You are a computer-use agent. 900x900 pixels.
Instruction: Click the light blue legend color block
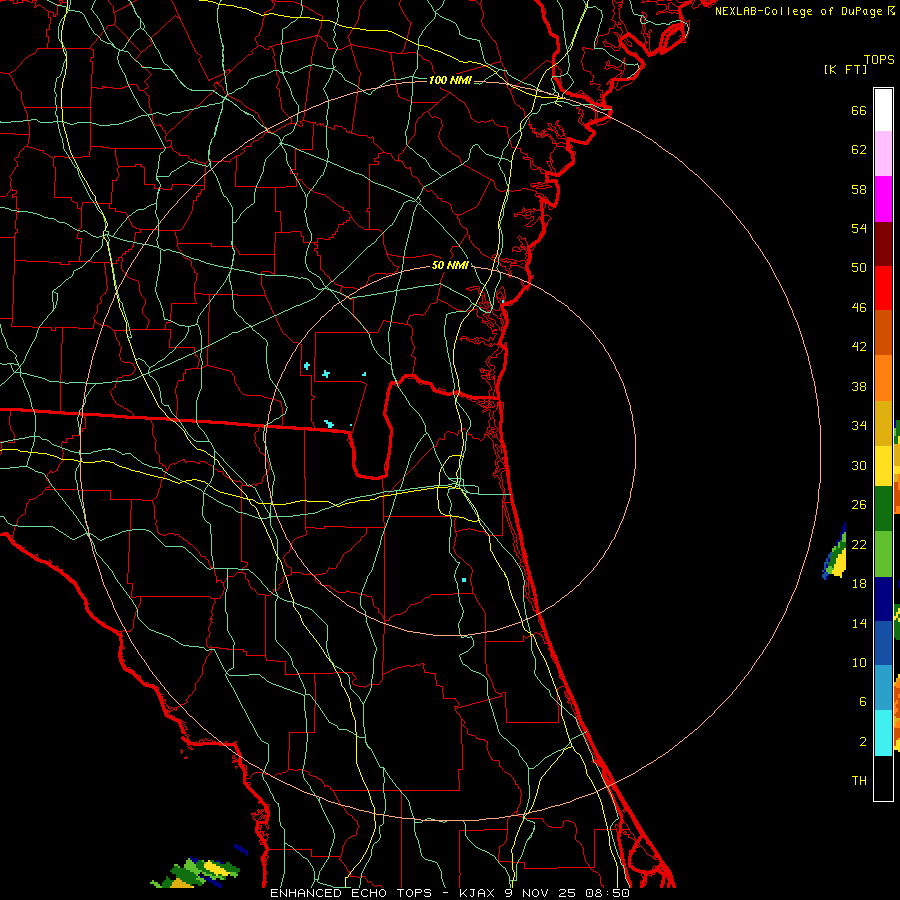[883, 688]
